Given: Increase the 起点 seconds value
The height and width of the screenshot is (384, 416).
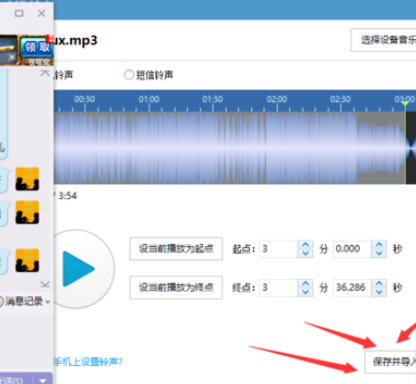Looking at the screenshot, I should (x=379, y=245).
